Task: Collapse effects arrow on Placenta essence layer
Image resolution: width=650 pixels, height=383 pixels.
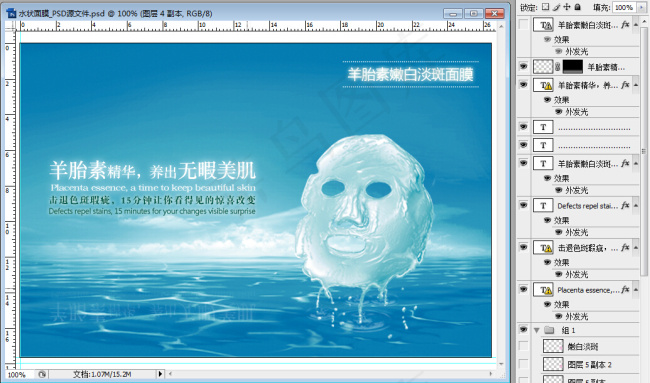Action: pyautogui.click(x=635, y=290)
